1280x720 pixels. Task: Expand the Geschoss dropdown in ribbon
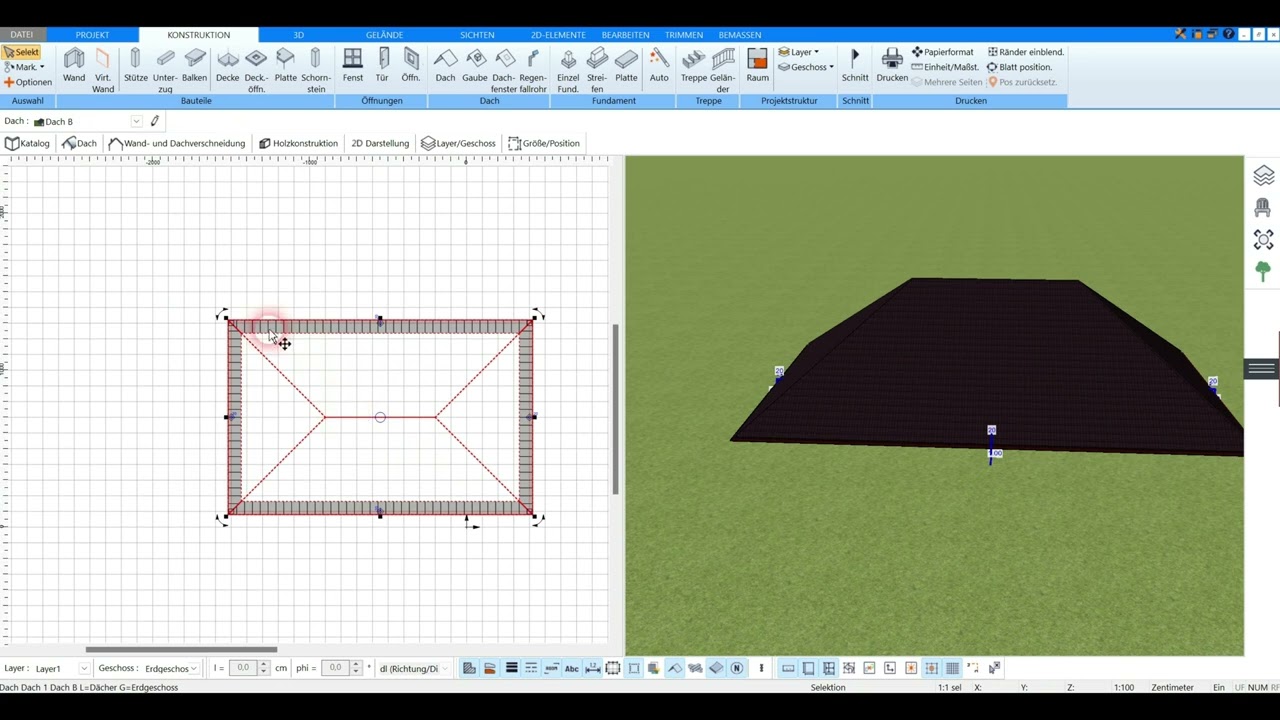806,67
